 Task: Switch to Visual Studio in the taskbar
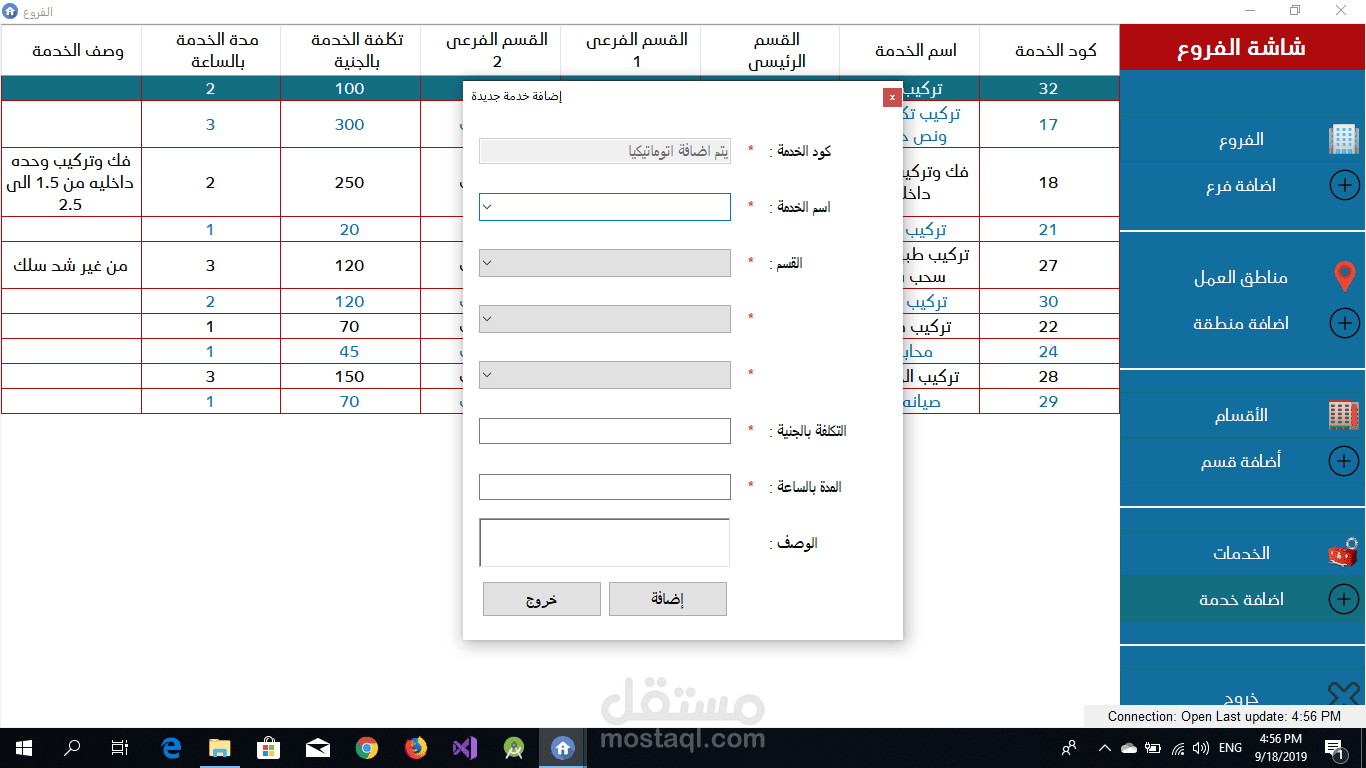(464, 747)
